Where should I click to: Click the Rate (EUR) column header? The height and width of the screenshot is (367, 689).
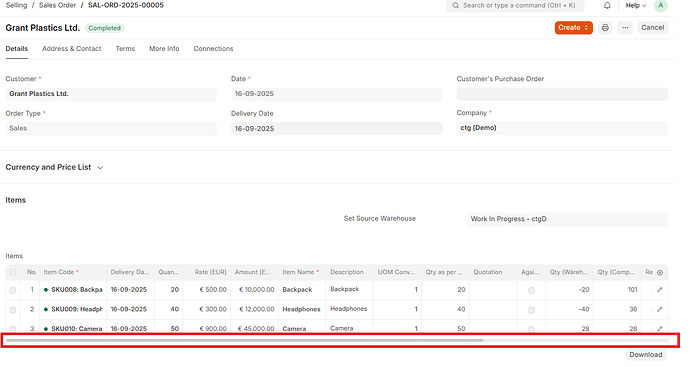[x=207, y=273]
